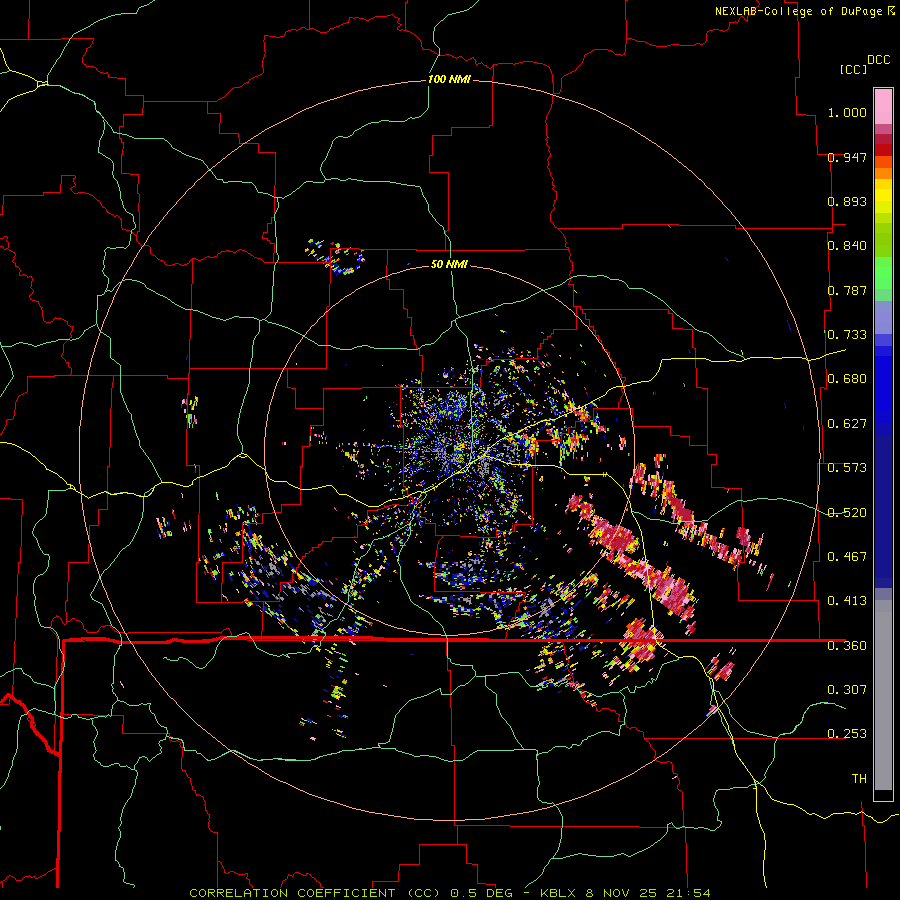Screen dimensions: 900x900
Task: Click the [CC] label above the color scale
Action: pos(853,69)
